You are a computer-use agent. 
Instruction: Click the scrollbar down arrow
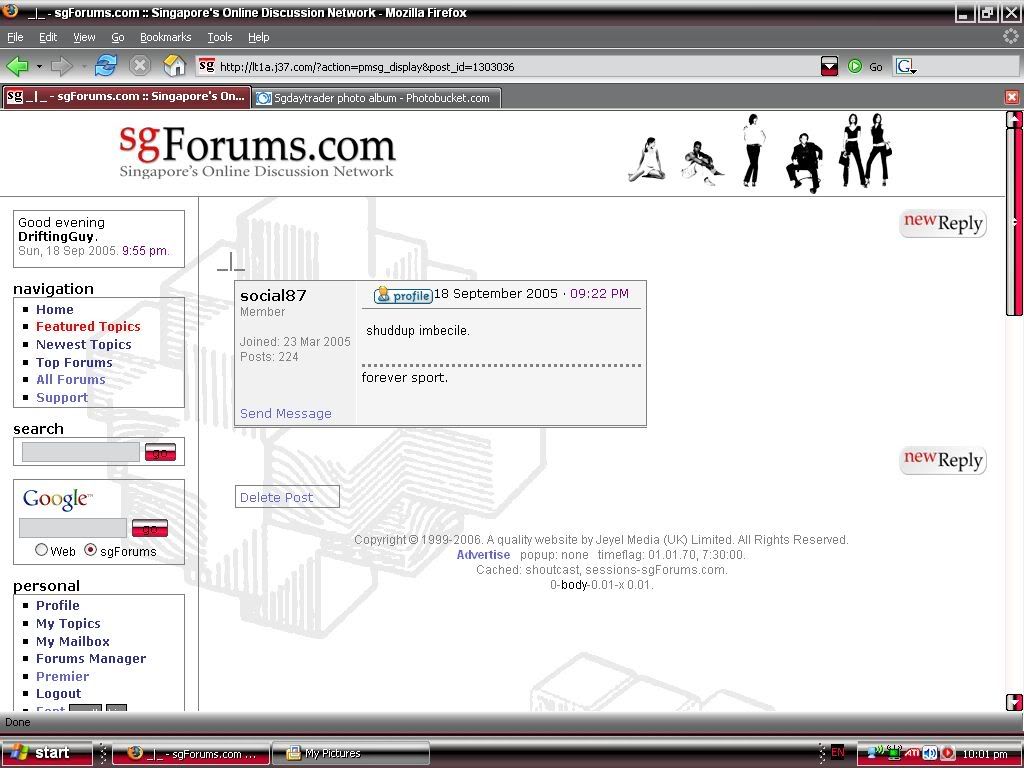click(x=1014, y=702)
